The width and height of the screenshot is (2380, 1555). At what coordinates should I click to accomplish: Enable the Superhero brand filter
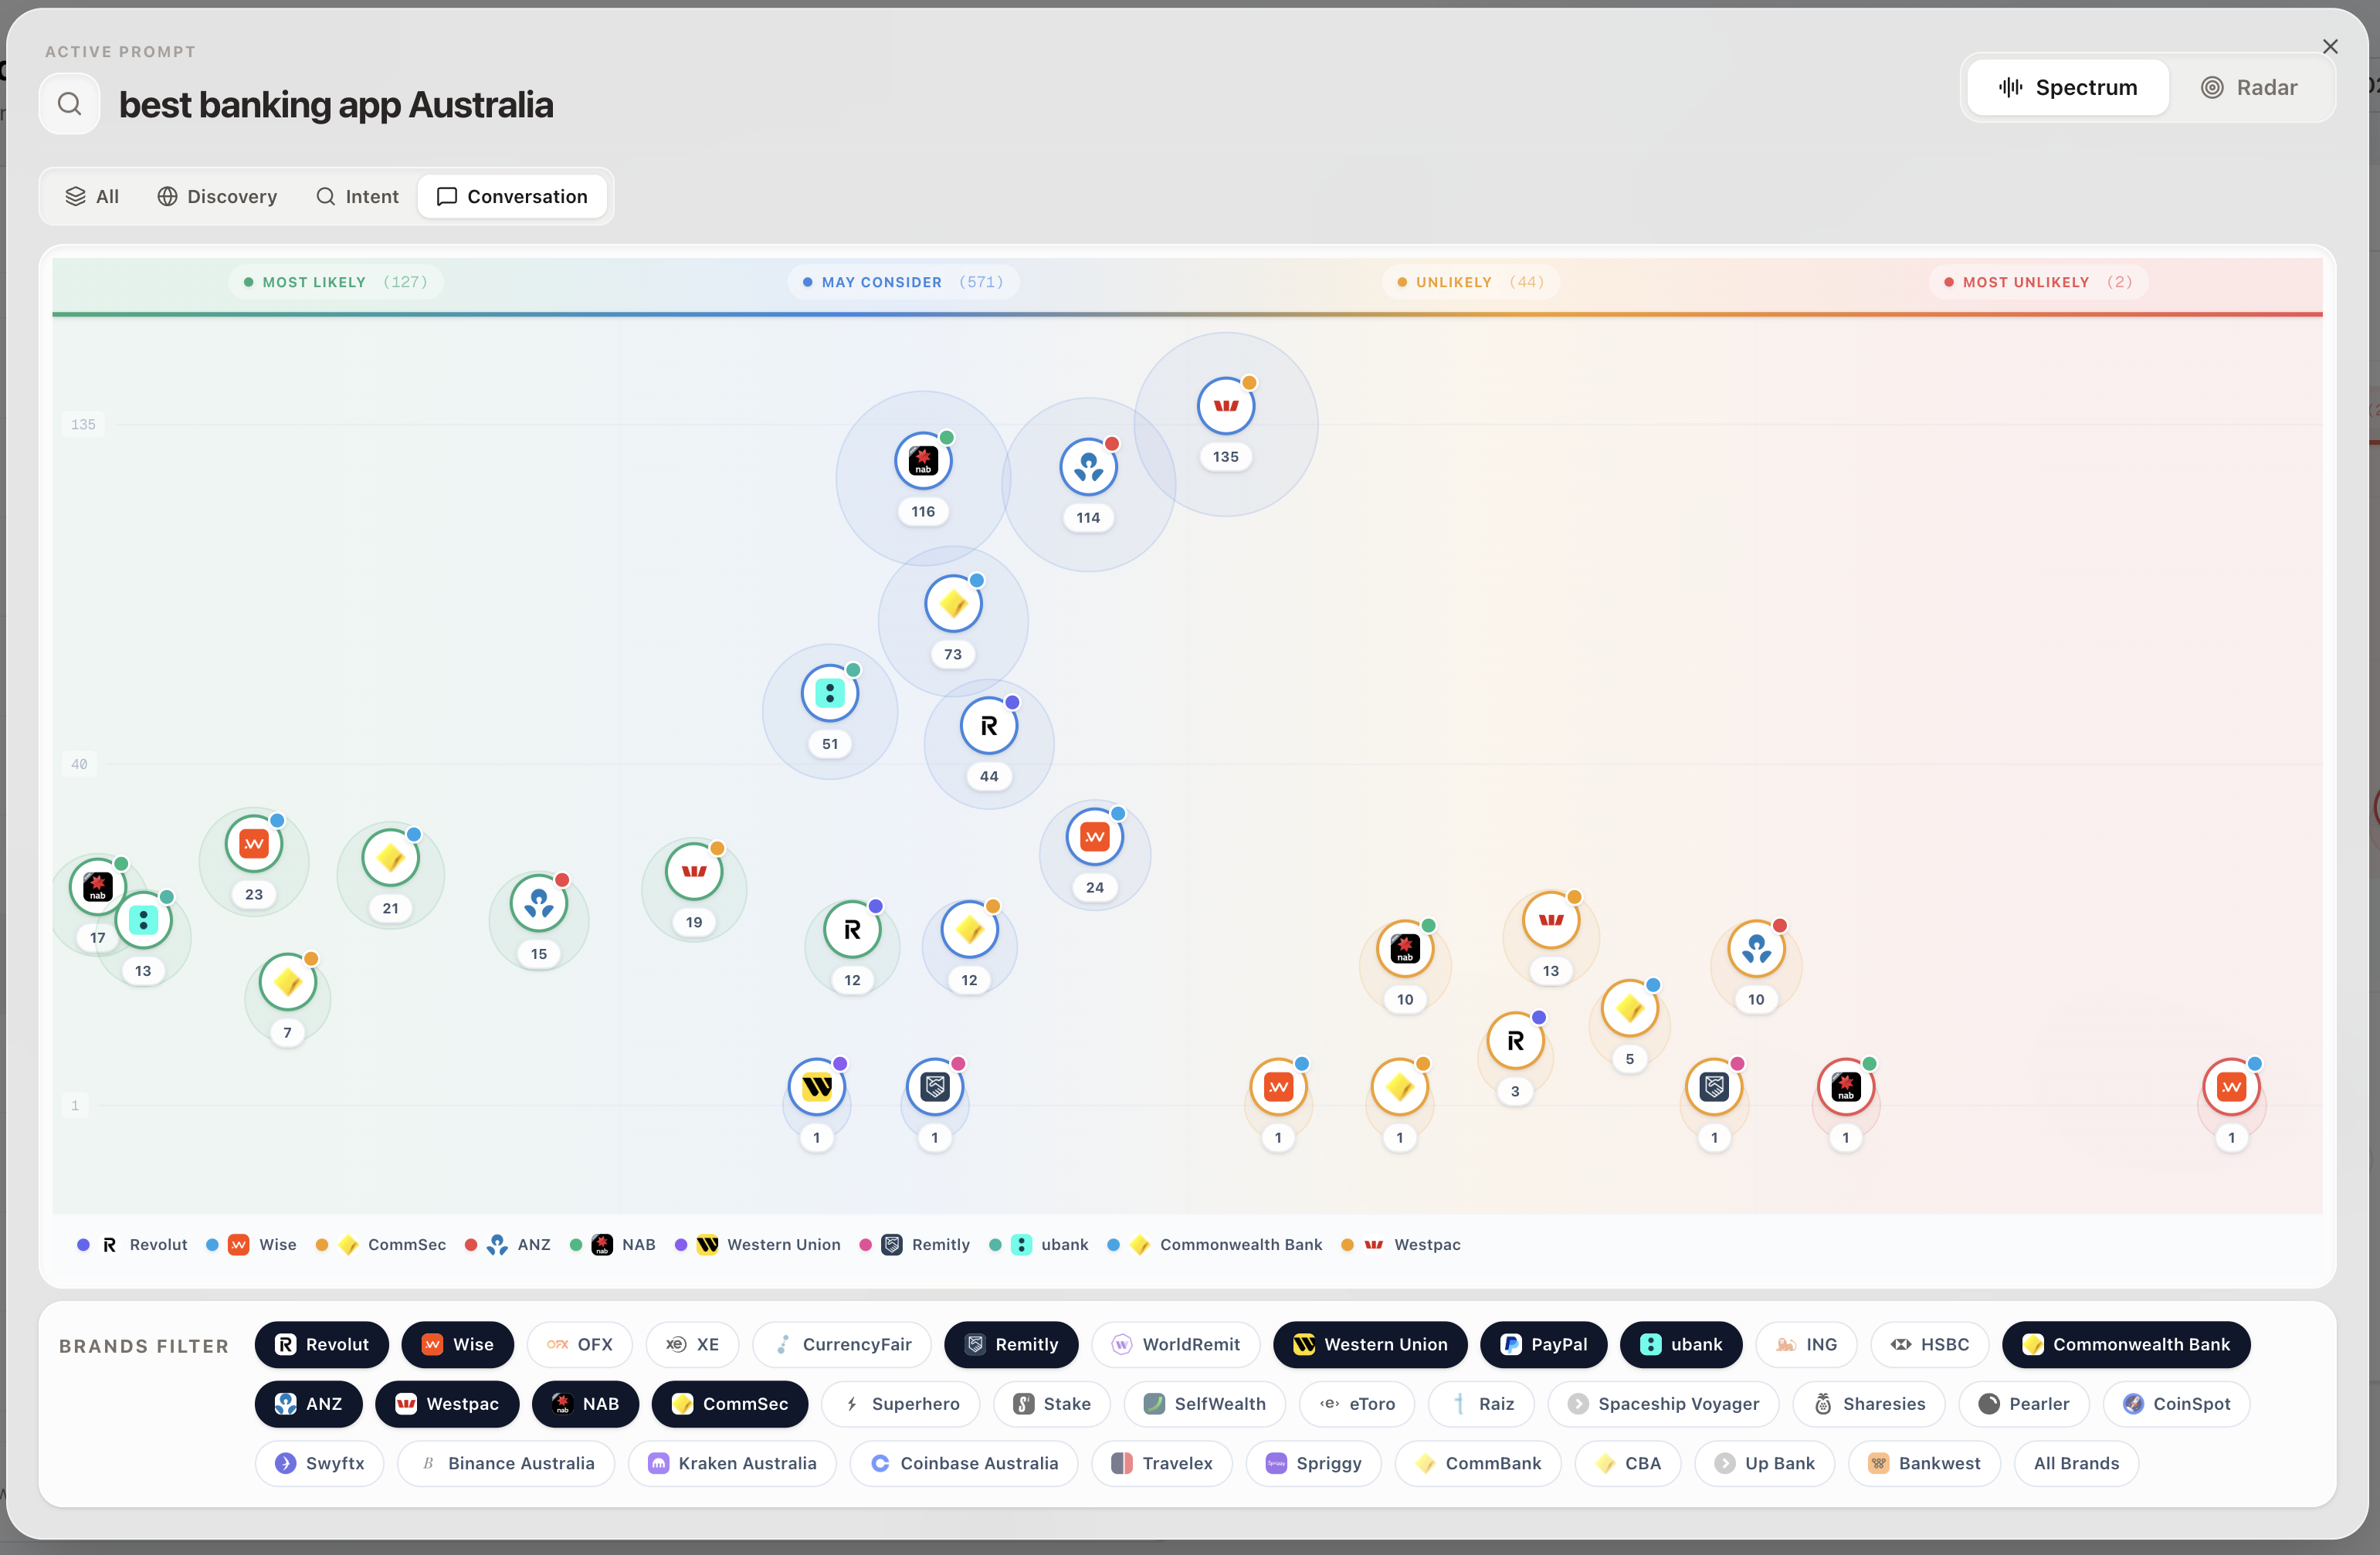click(900, 1404)
